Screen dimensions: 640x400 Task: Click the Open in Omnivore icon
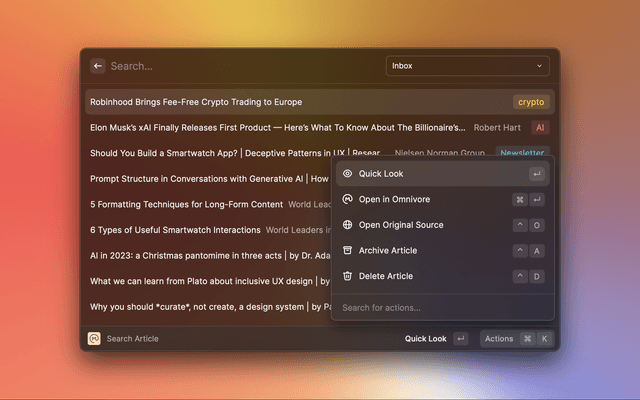pyautogui.click(x=347, y=199)
